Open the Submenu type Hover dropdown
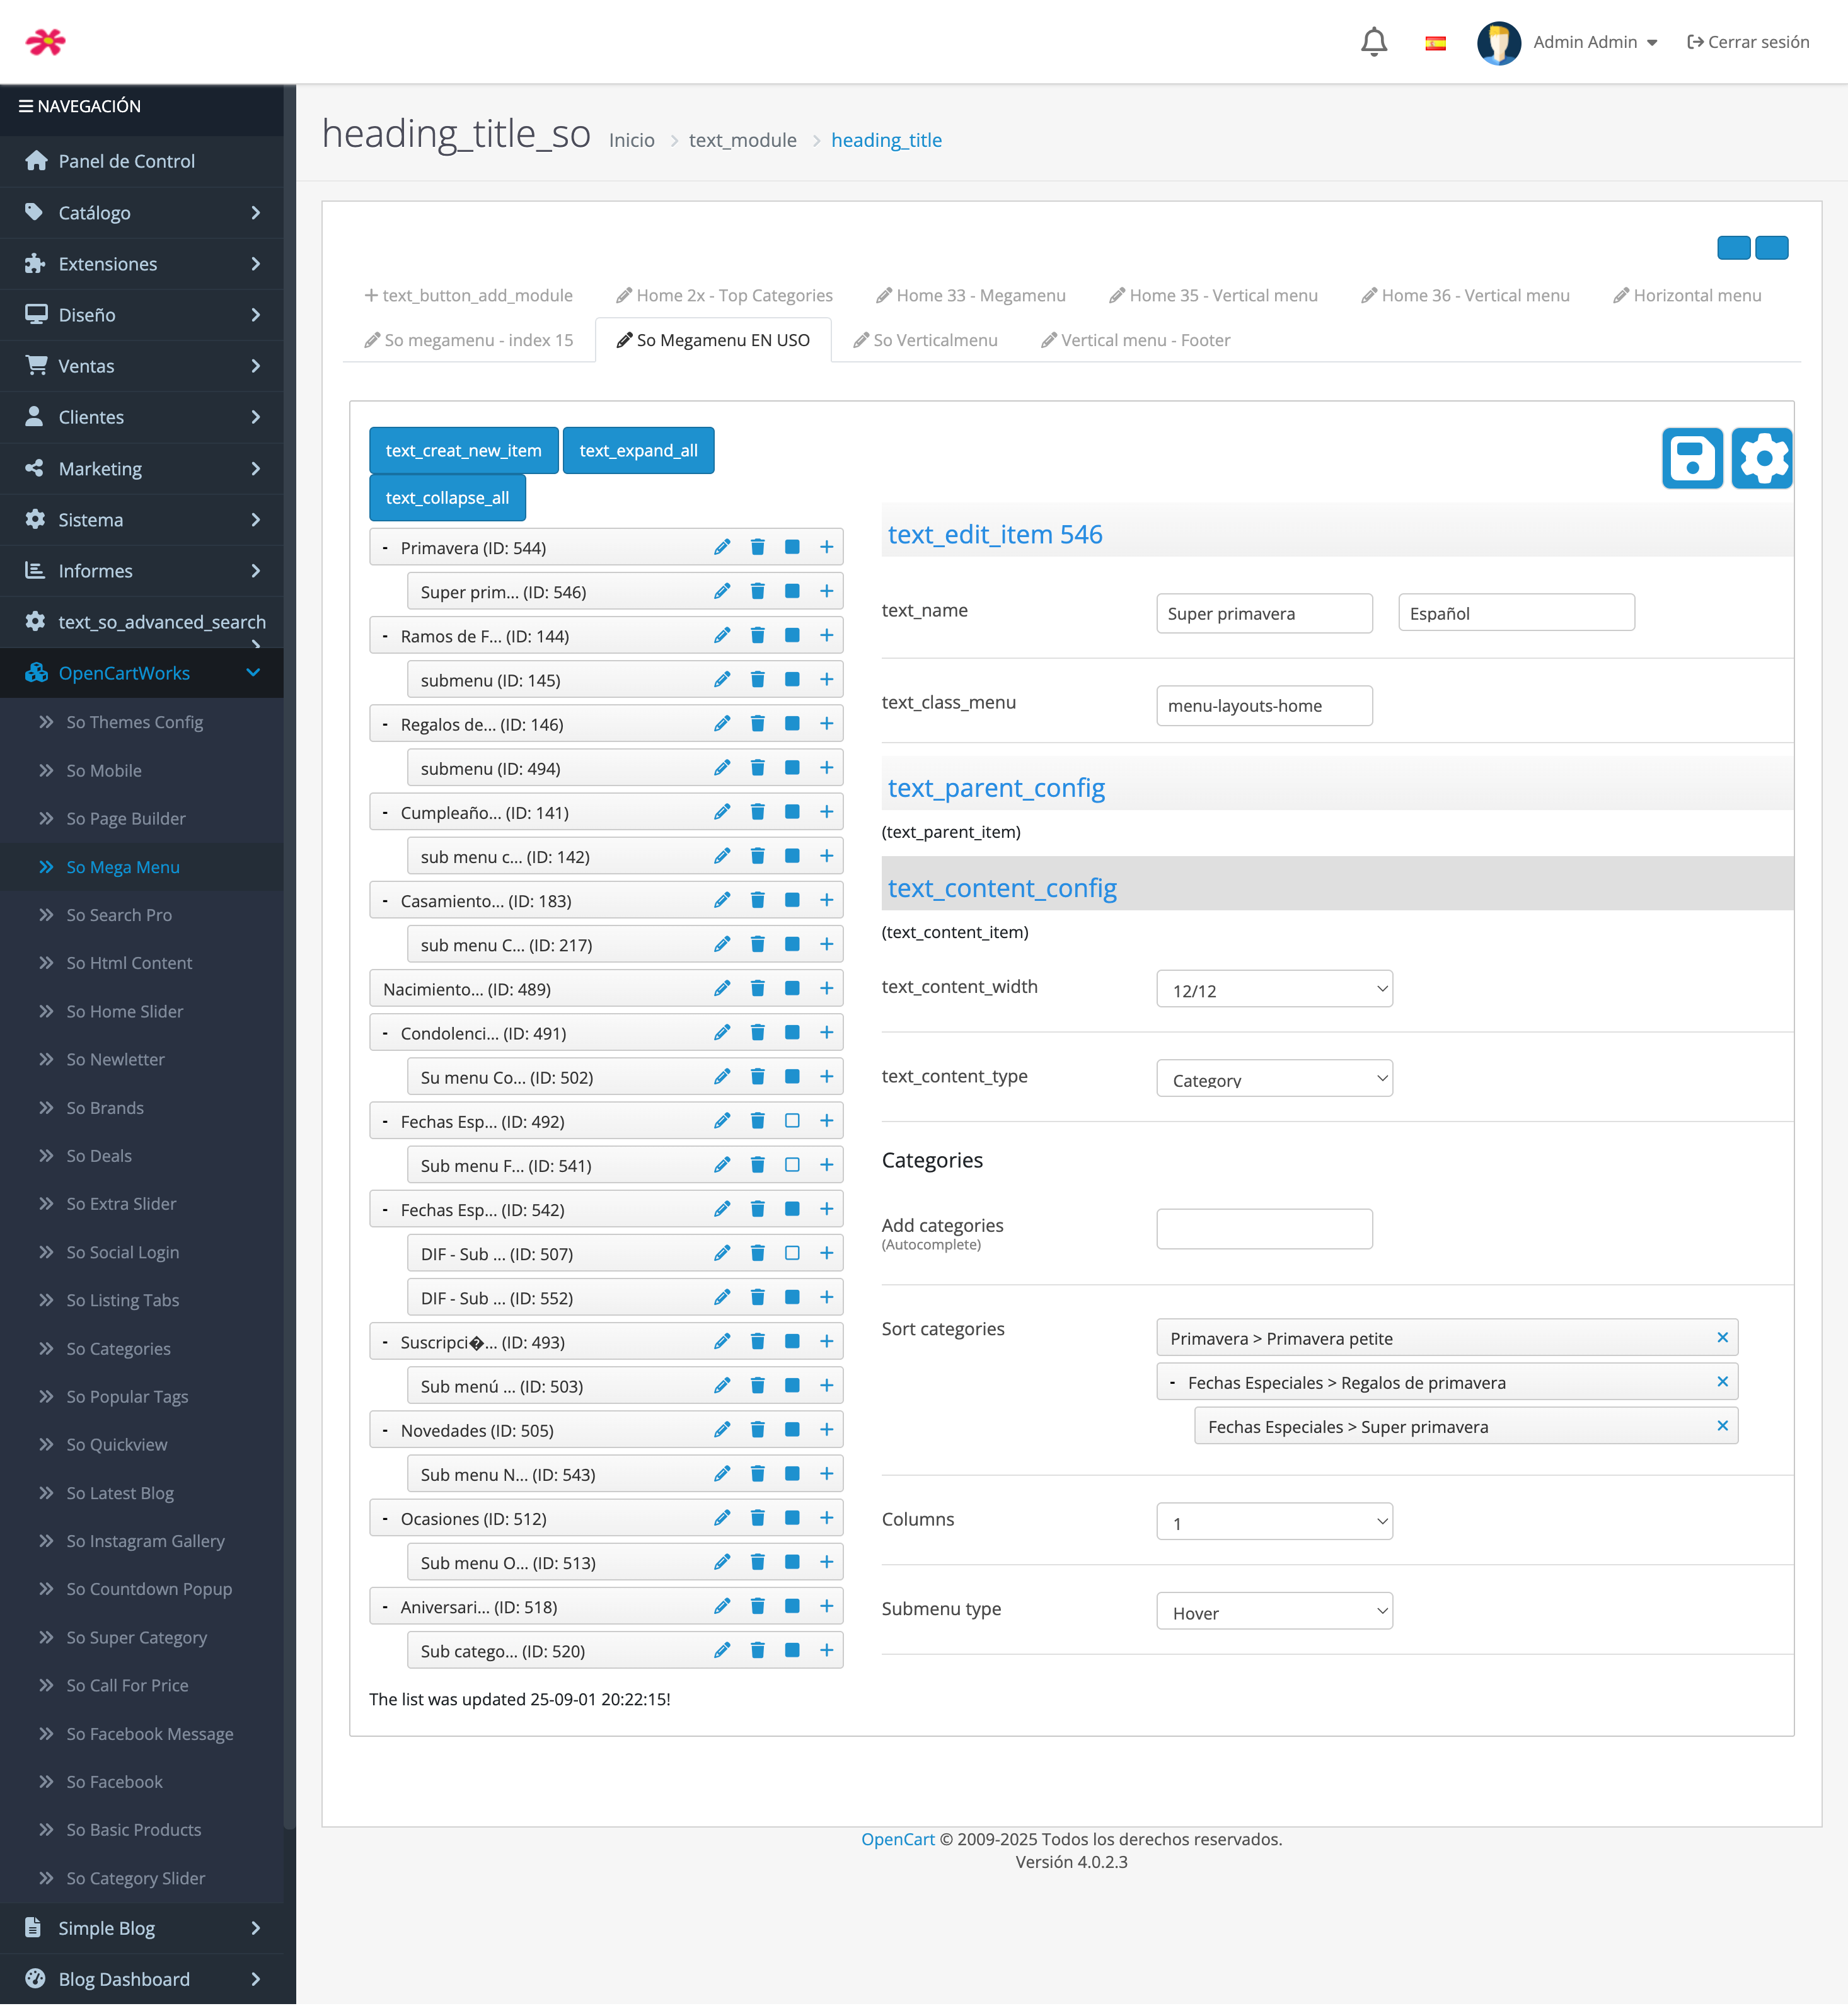 1274,1612
